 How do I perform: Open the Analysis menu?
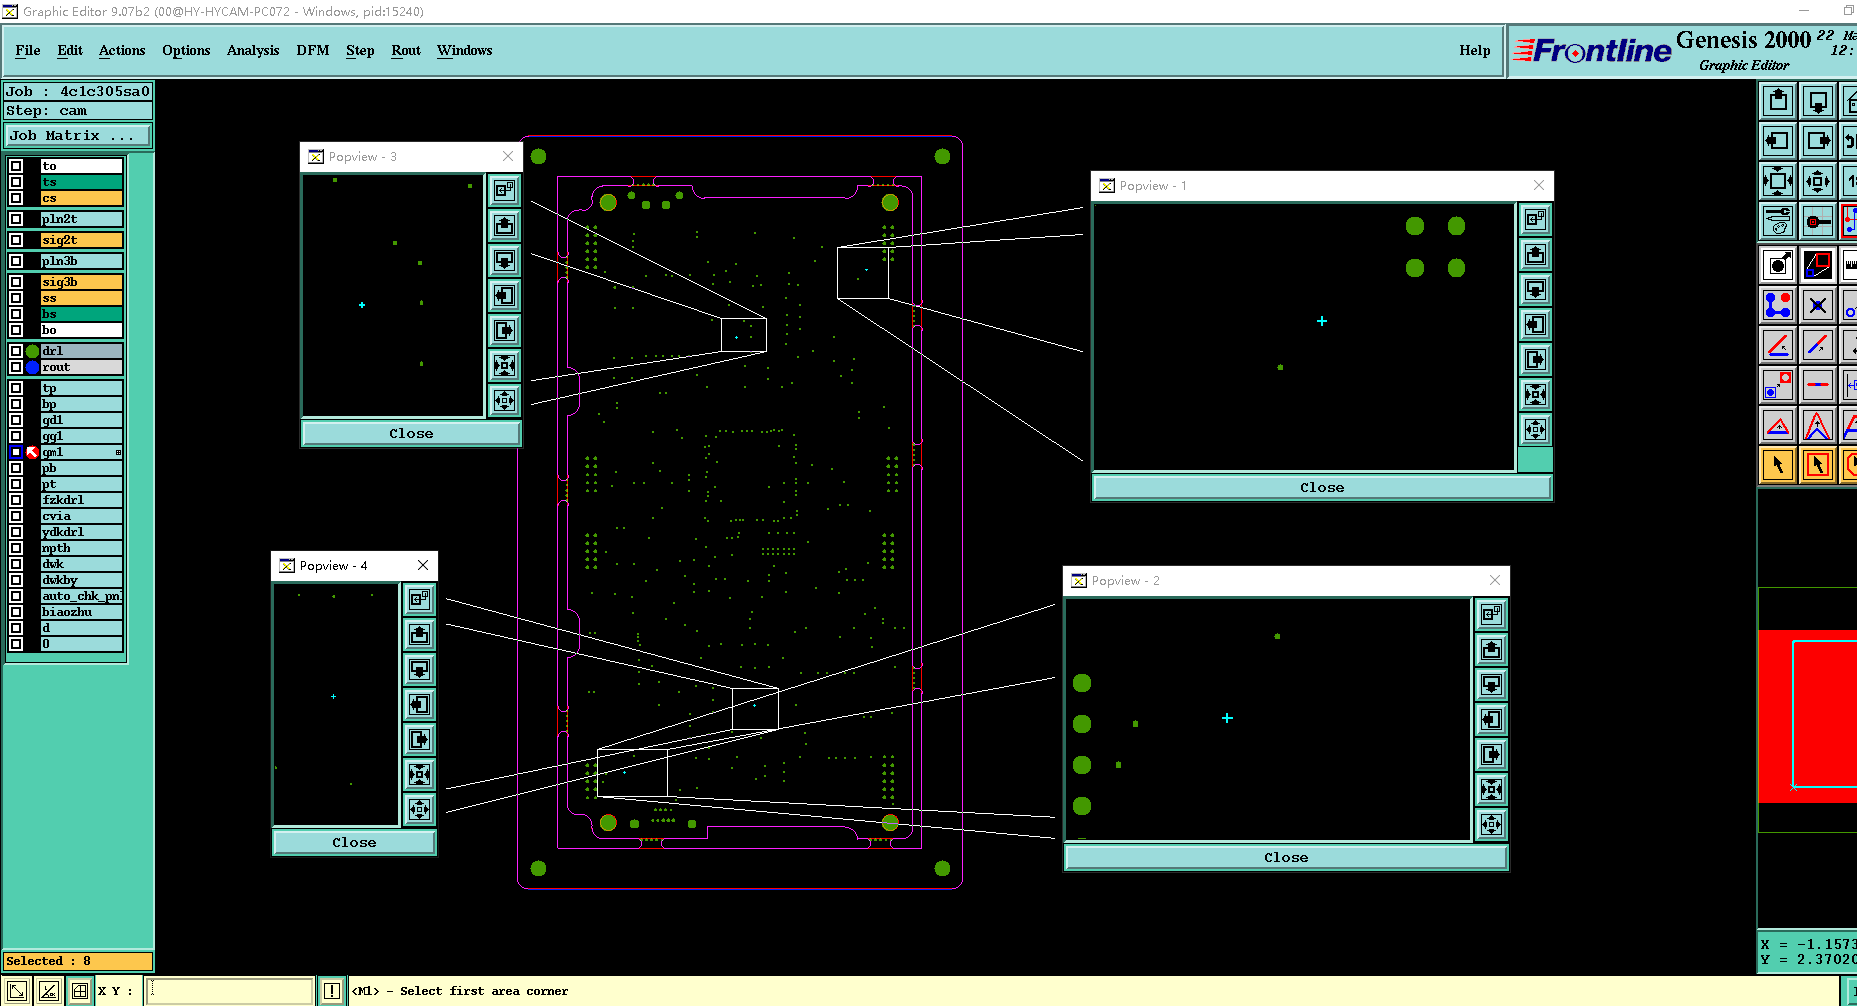(253, 50)
